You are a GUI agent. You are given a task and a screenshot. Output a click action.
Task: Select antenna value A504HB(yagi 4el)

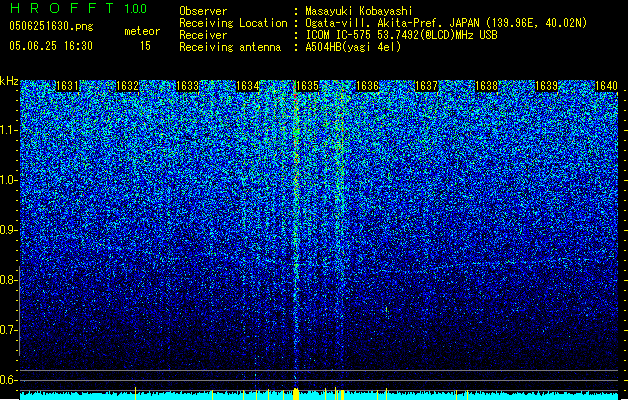tap(353, 47)
